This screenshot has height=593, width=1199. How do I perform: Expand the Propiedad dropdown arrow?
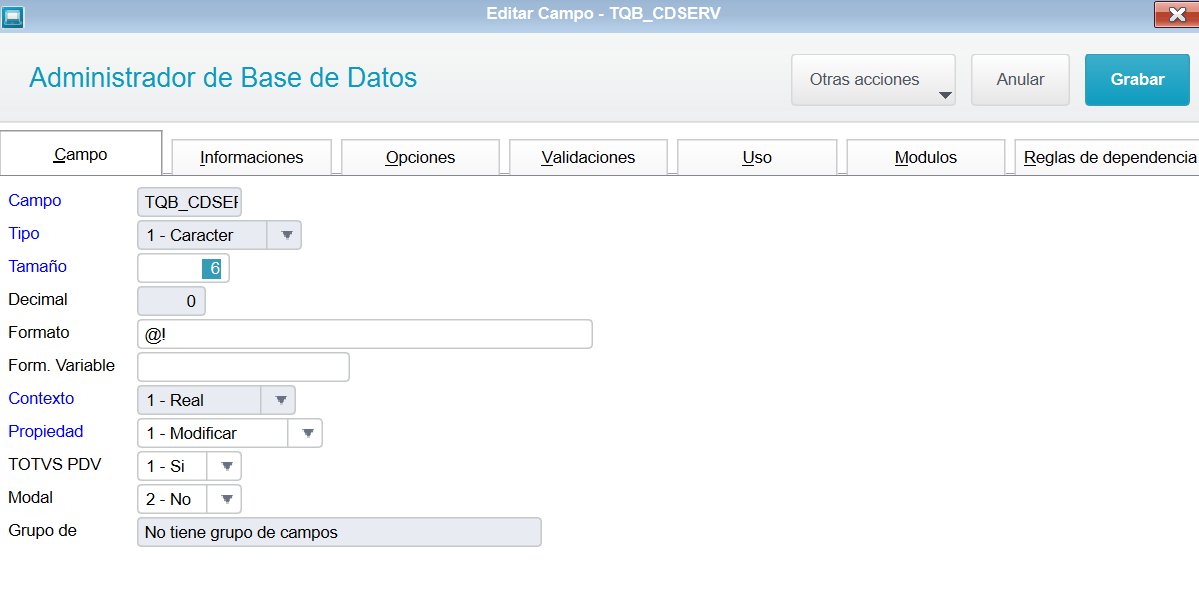305,432
